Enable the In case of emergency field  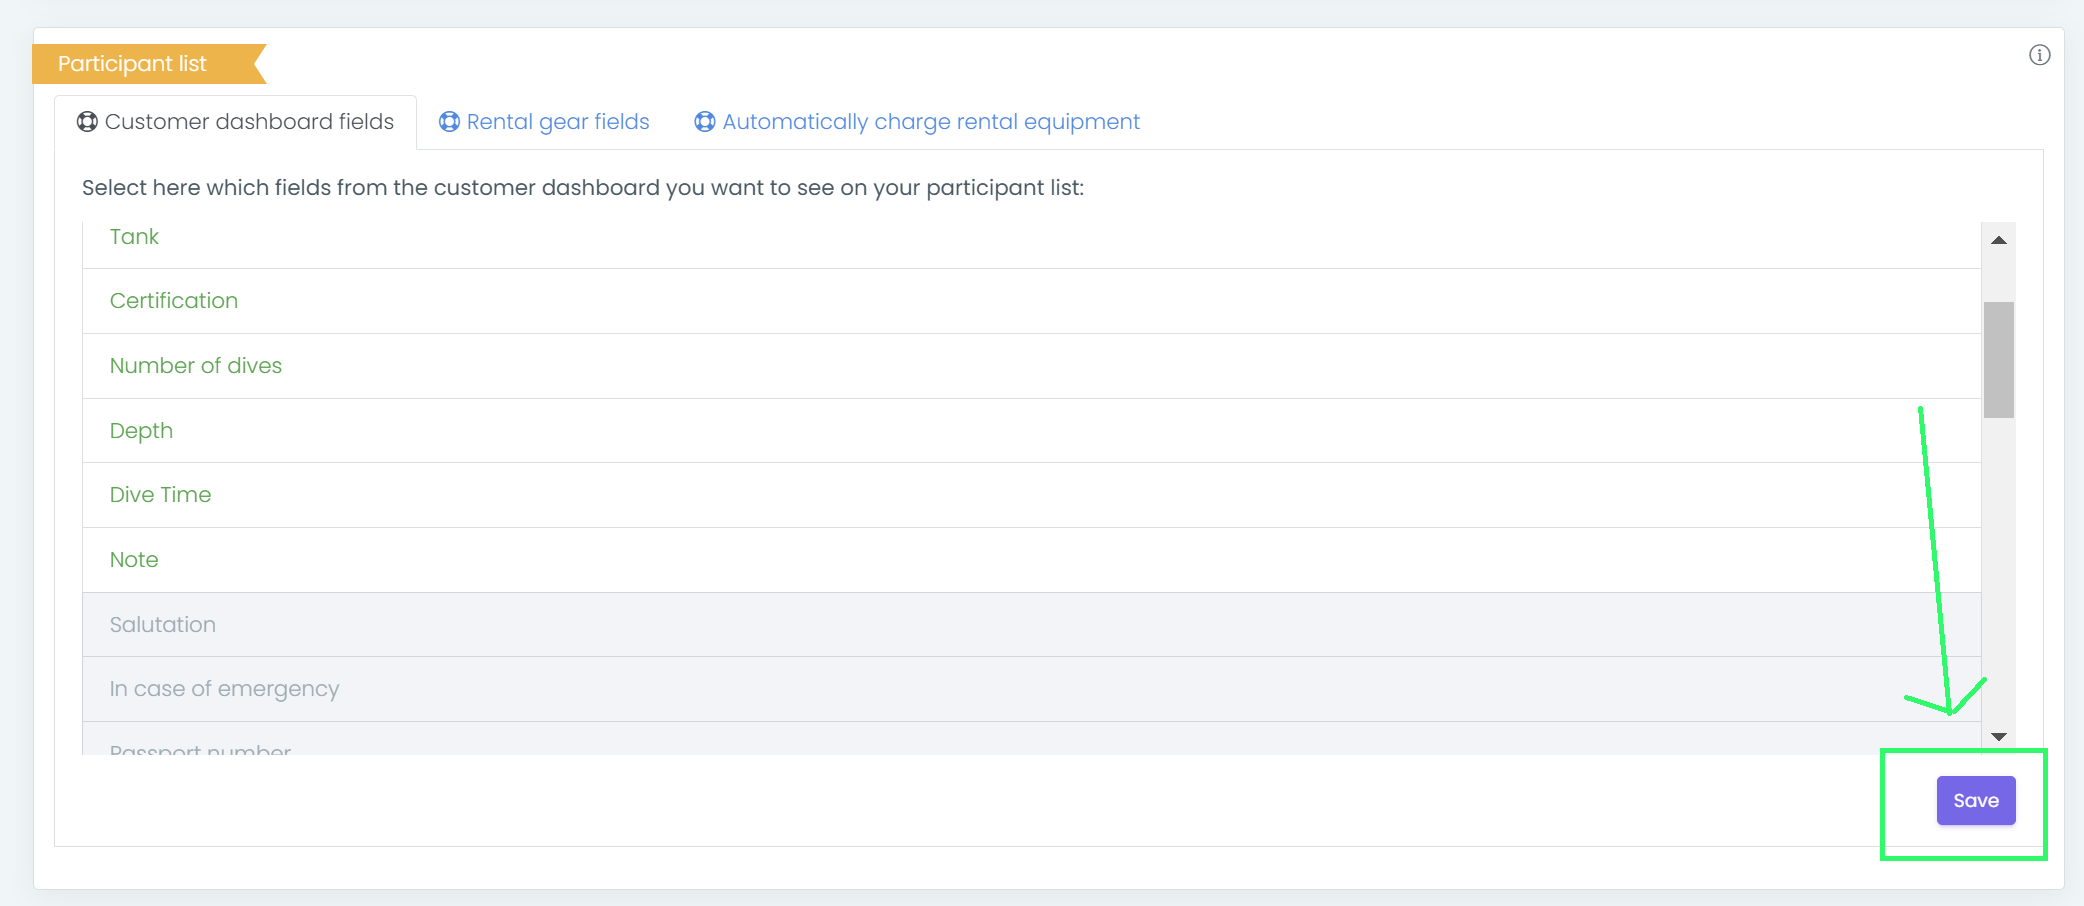(224, 689)
